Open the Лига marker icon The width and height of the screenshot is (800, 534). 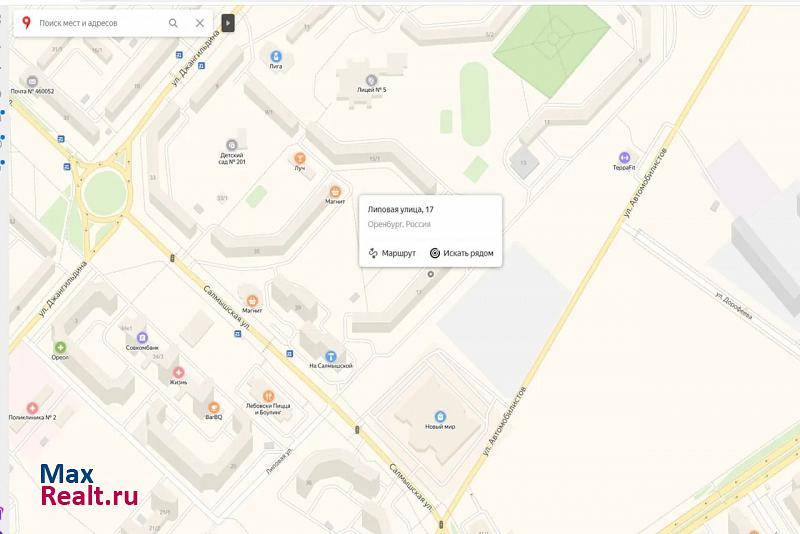pyautogui.click(x=276, y=56)
